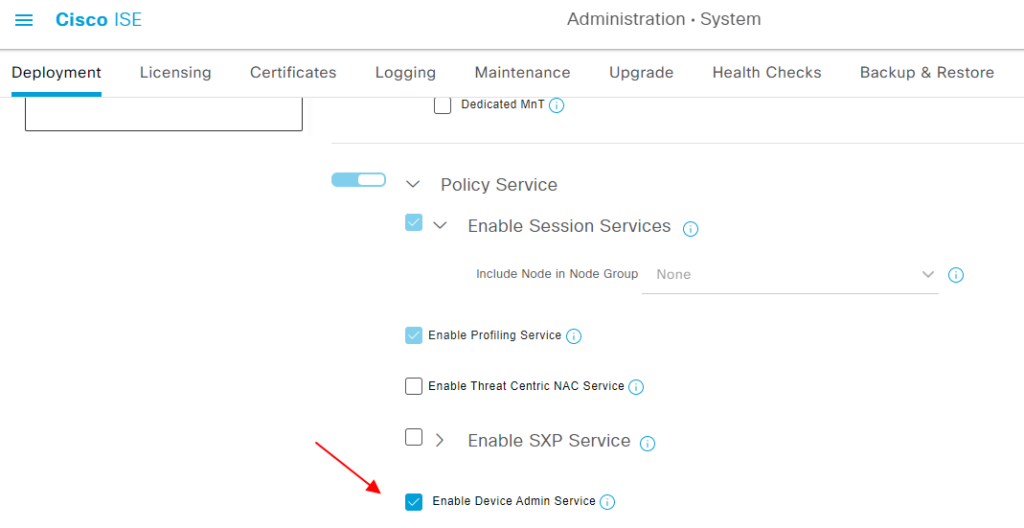The image size is (1024, 528).
Task: Open Include Node in Node Group dropdown
Action: pyautogui.click(x=789, y=275)
